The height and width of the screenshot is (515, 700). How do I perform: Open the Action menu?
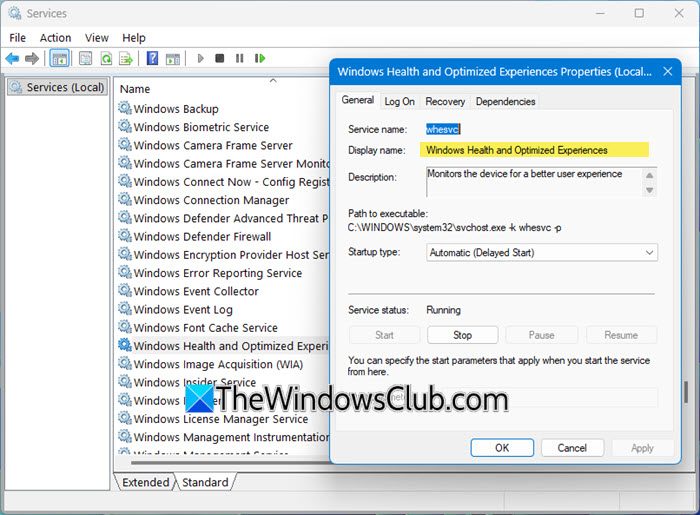click(55, 38)
